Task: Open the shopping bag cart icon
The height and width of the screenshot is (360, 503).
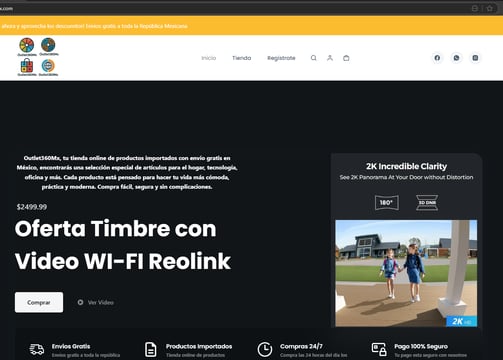Action: point(346,58)
